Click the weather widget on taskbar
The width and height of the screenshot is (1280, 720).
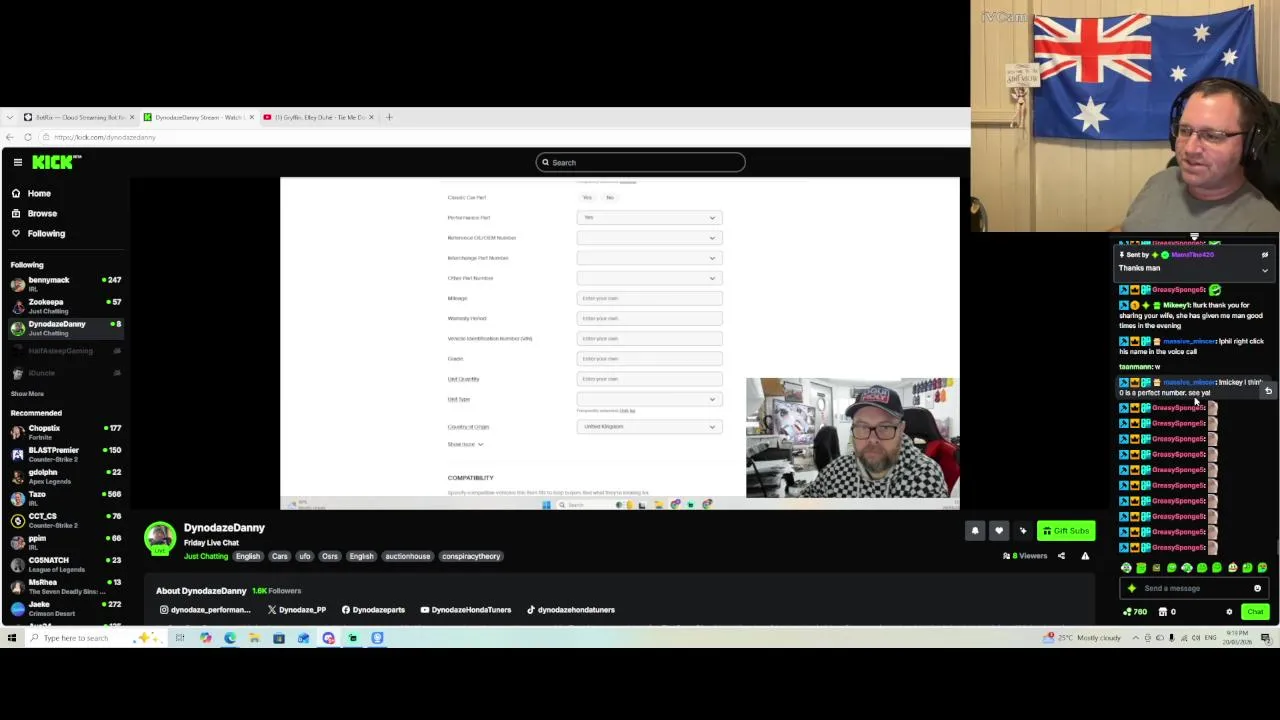tap(1082, 638)
